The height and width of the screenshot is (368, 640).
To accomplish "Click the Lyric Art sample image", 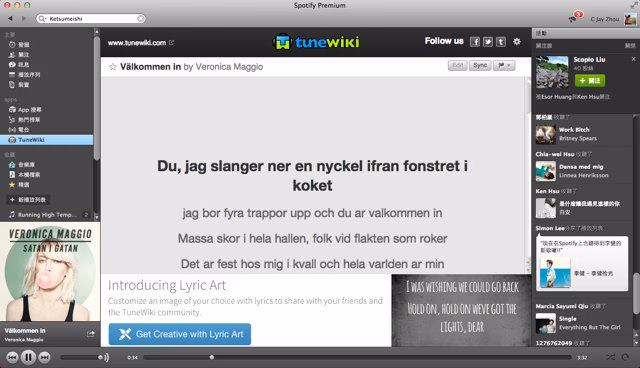I will pyautogui.click(x=461, y=310).
